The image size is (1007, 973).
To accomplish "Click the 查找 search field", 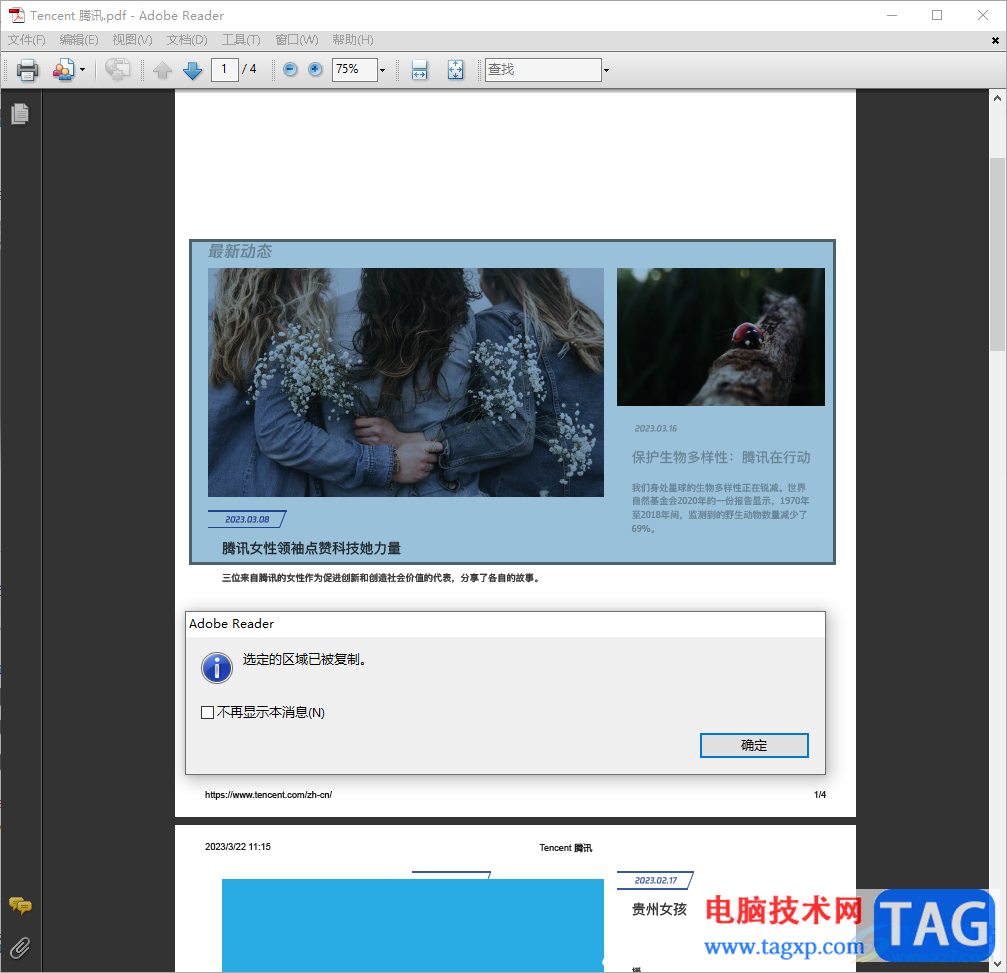I will [543, 69].
